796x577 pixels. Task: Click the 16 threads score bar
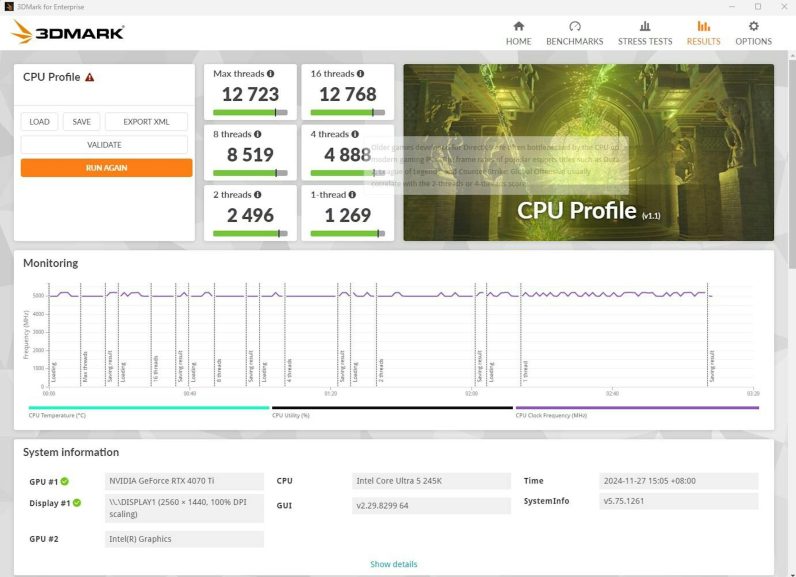pyautogui.click(x=348, y=113)
